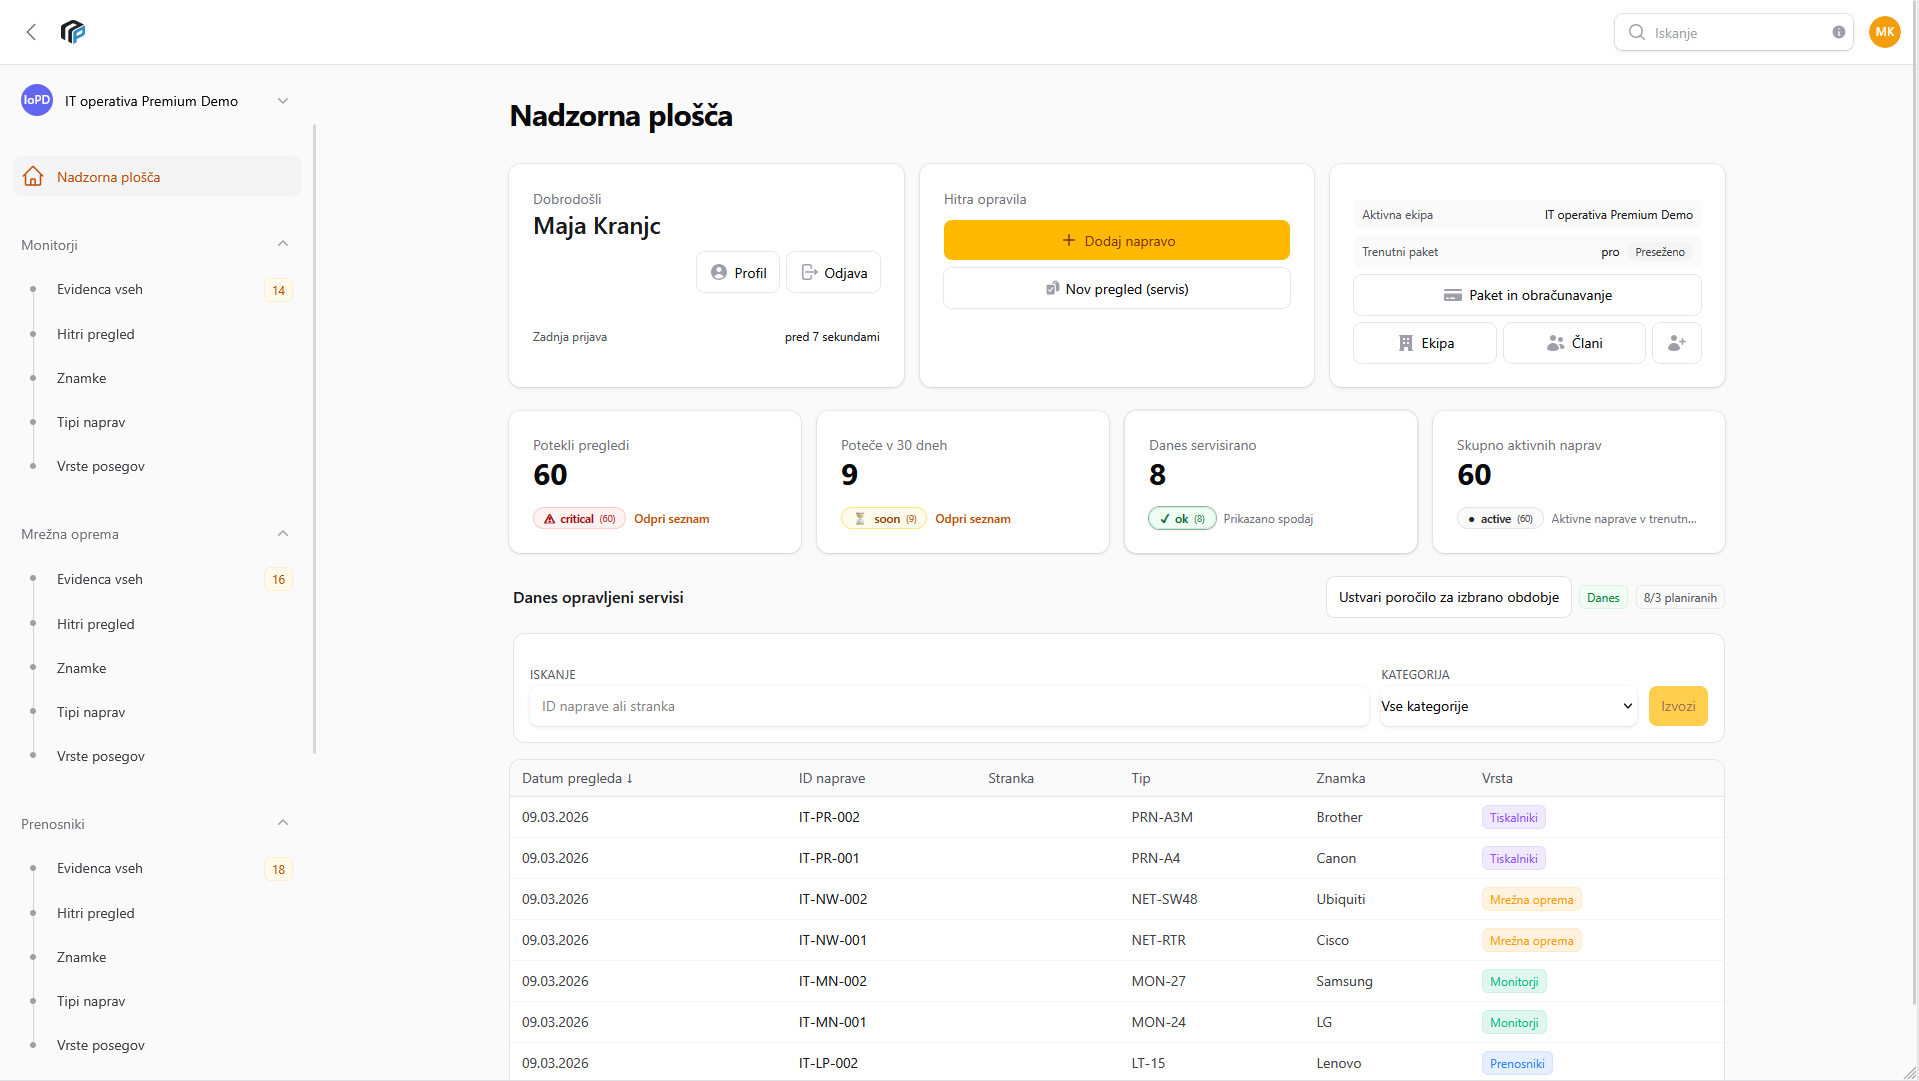
Task: Collapse the Mrežna oprema sidebar section
Action: click(x=283, y=534)
